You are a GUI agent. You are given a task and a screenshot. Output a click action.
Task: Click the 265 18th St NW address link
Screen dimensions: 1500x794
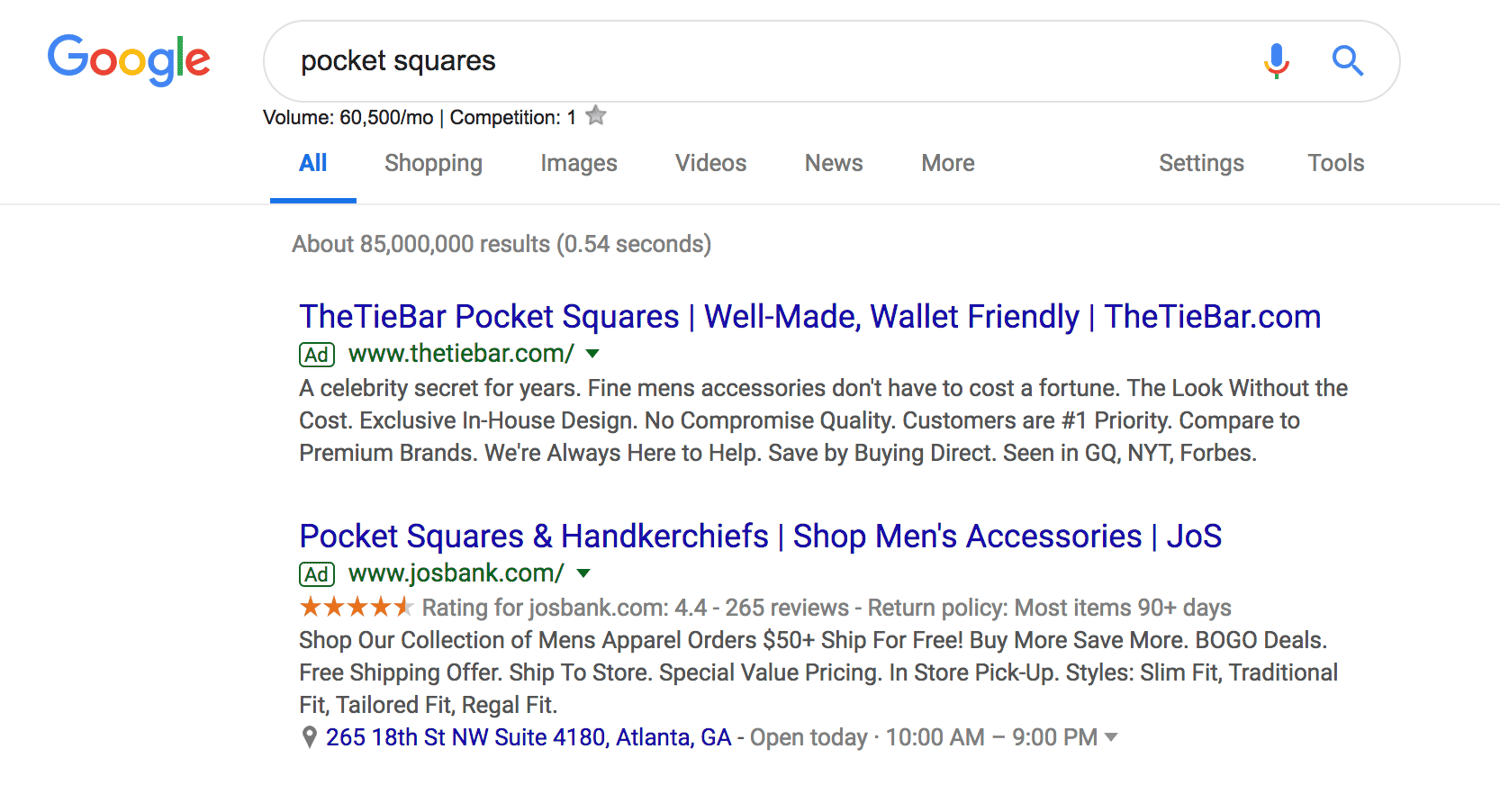pos(528,738)
